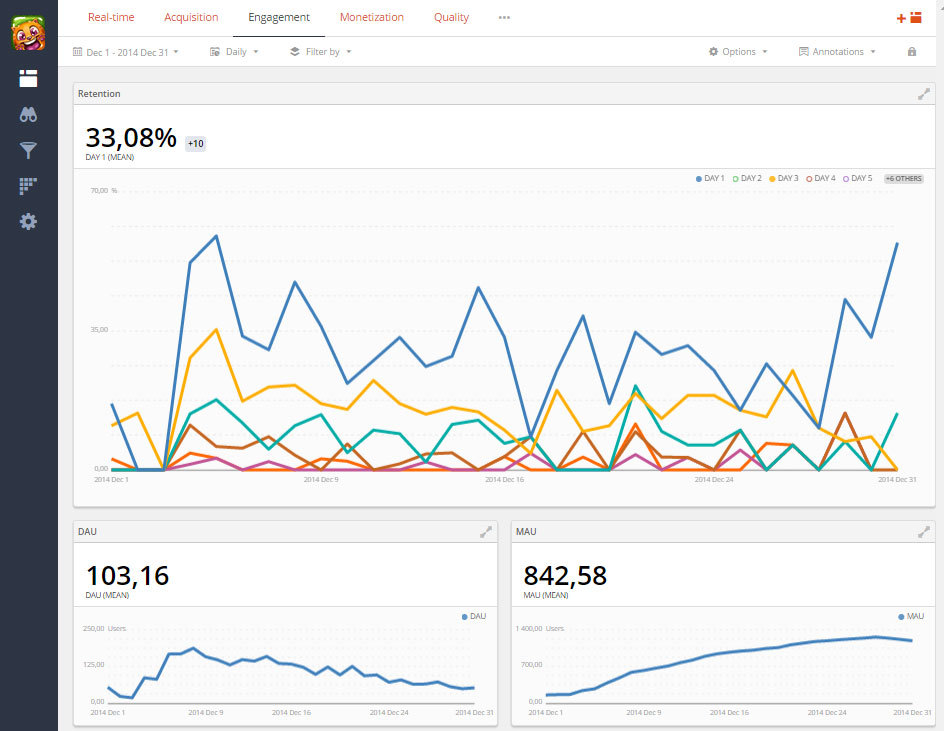
Task: Open the Filter by dropdown
Action: pos(321,52)
